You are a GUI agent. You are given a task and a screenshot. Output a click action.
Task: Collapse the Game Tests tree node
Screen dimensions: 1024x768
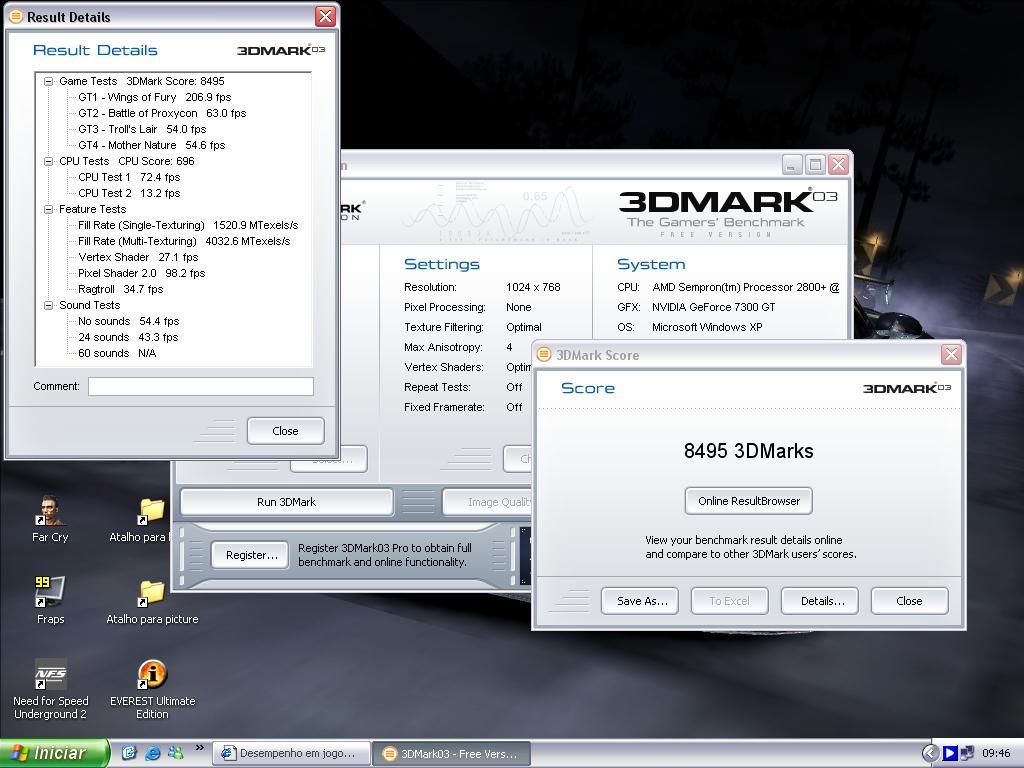[x=48, y=81]
